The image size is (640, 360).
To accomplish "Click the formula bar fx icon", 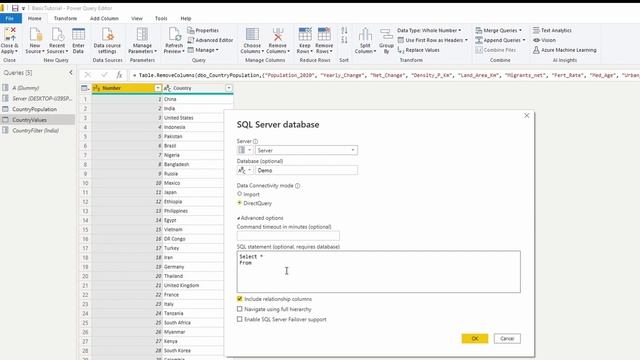I will (119, 75).
